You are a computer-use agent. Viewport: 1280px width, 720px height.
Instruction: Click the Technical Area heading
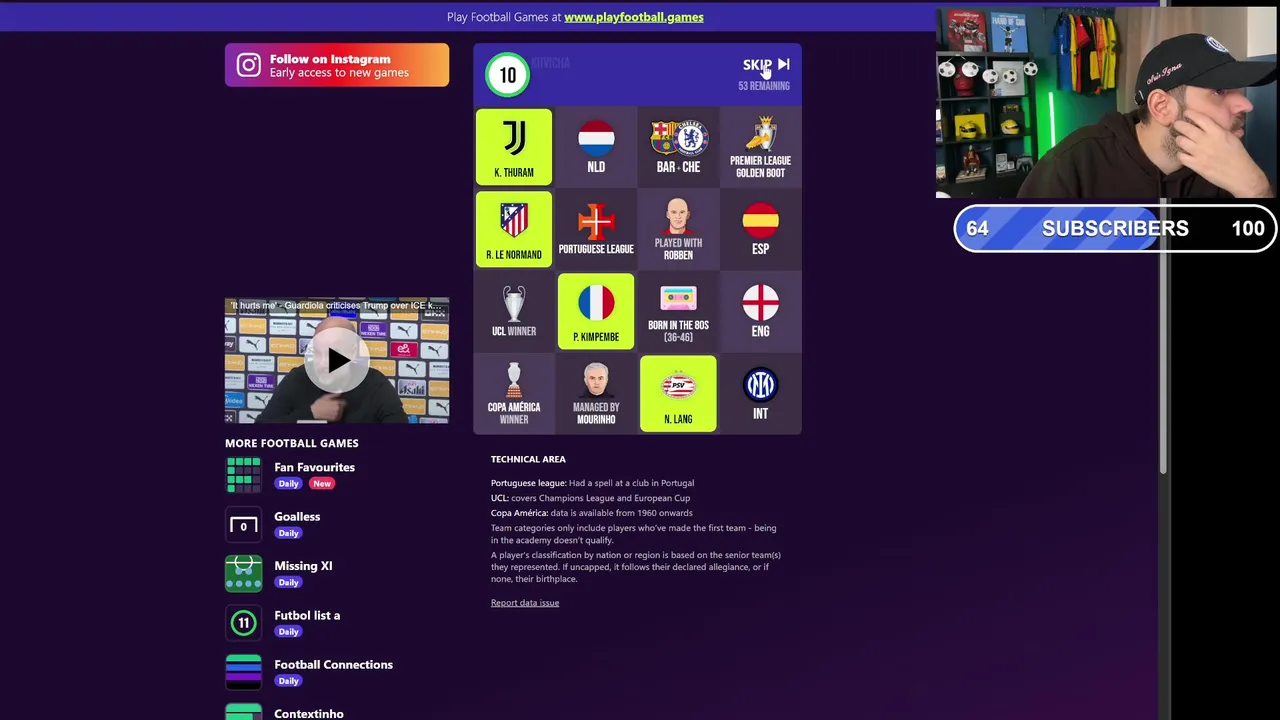(528, 459)
